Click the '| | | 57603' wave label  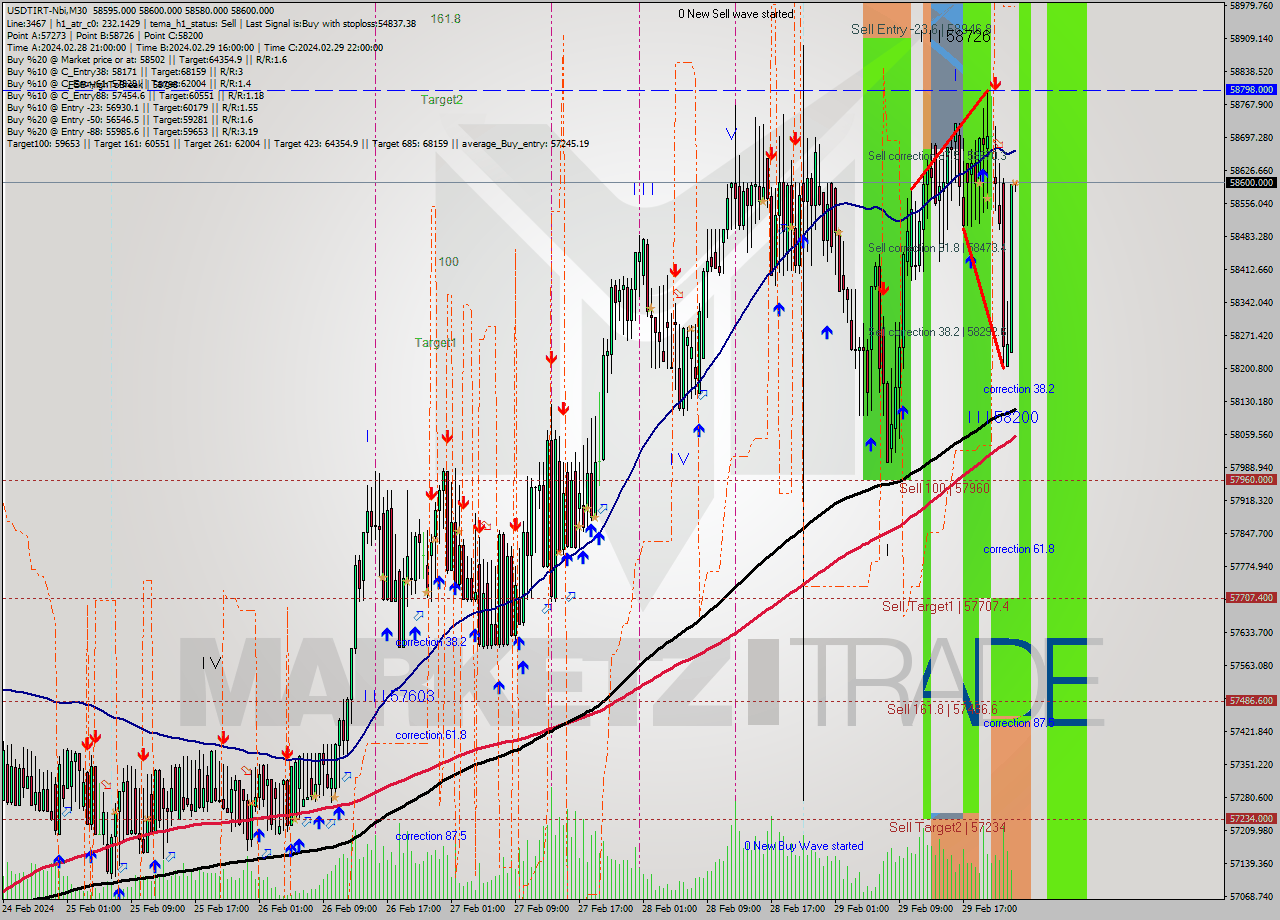[x=398, y=695]
